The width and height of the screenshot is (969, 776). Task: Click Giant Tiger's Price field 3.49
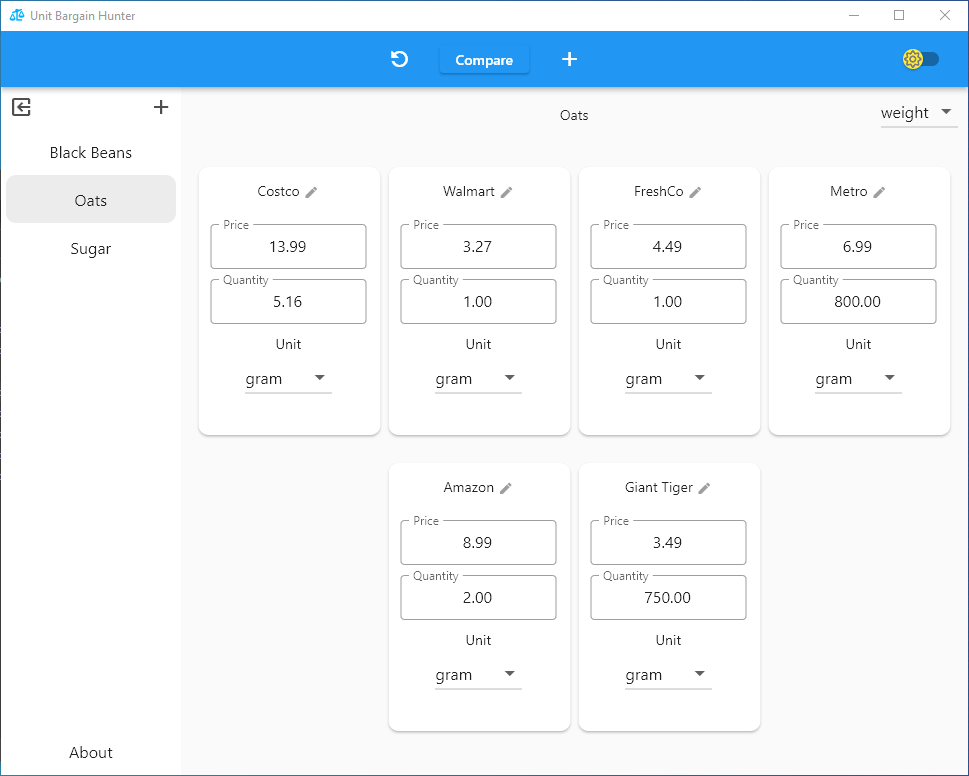[x=668, y=542]
